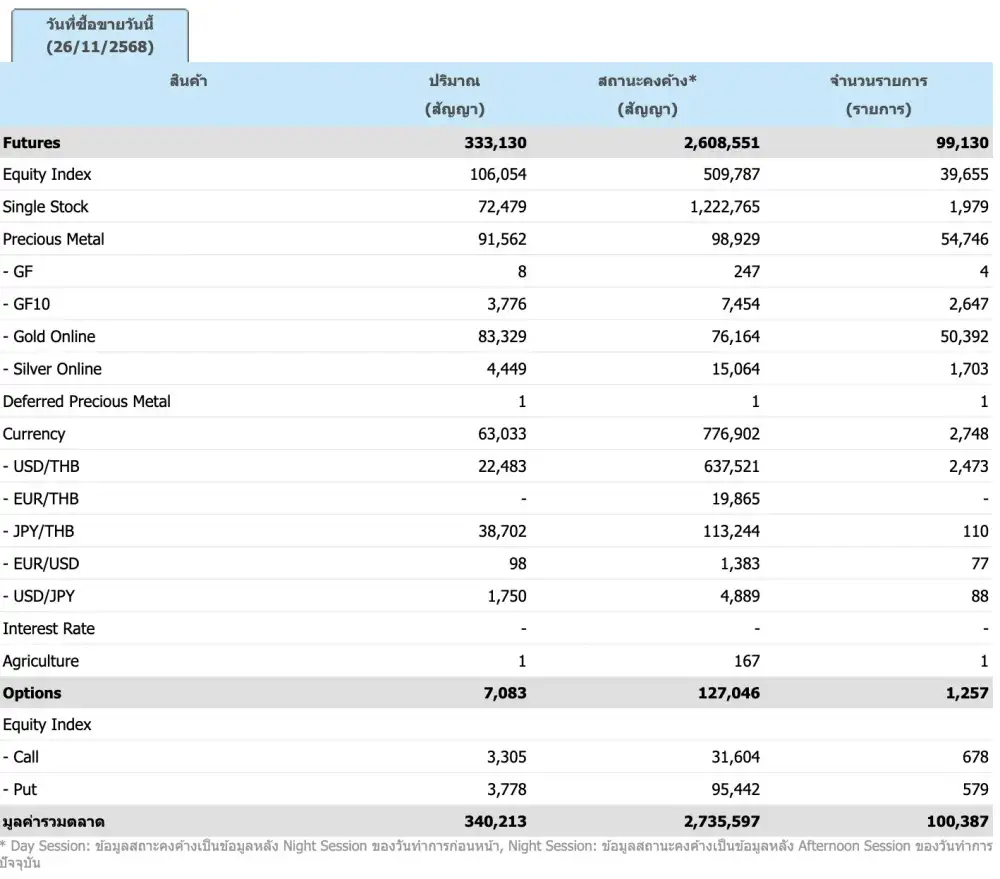Click the จำนวนรายการ column header

point(878,95)
